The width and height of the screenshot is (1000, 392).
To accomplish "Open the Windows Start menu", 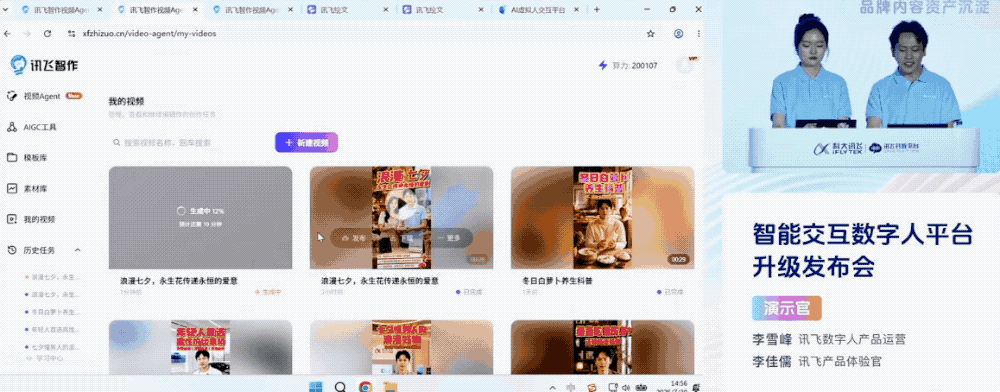I will 316,386.
